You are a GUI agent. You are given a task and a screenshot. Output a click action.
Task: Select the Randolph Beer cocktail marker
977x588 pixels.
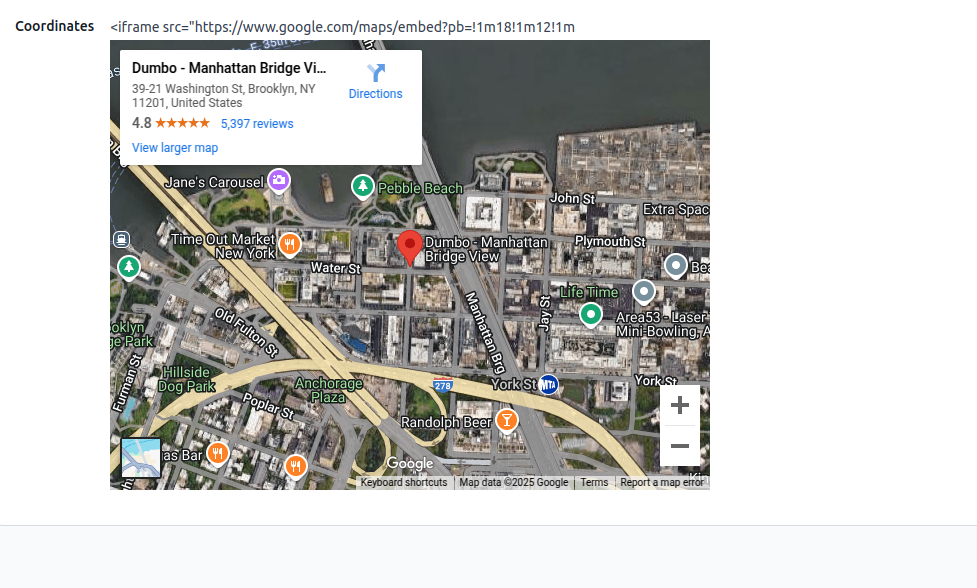coord(507,420)
